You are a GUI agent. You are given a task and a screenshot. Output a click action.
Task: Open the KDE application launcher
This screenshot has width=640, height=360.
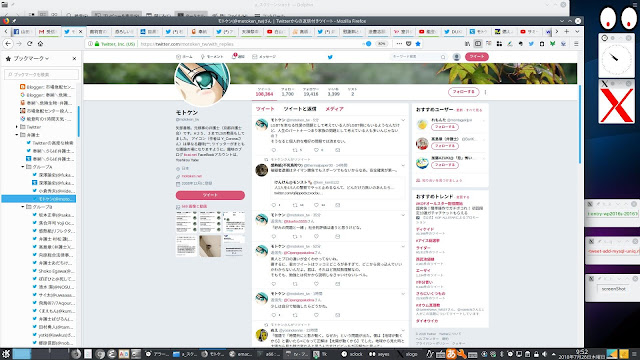click(x=6, y=354)
